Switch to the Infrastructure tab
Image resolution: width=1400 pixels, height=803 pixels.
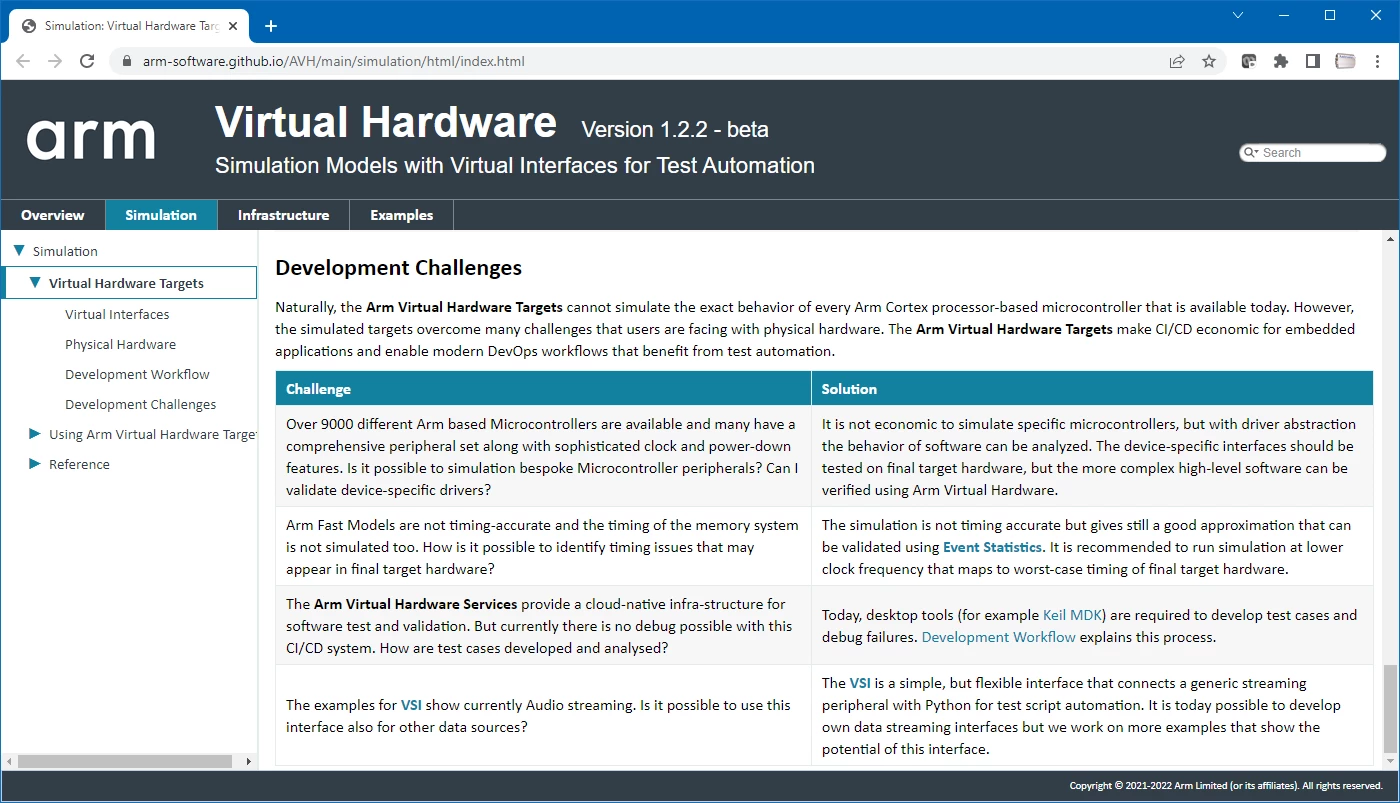pyautogui.click(x=283, y=215)
